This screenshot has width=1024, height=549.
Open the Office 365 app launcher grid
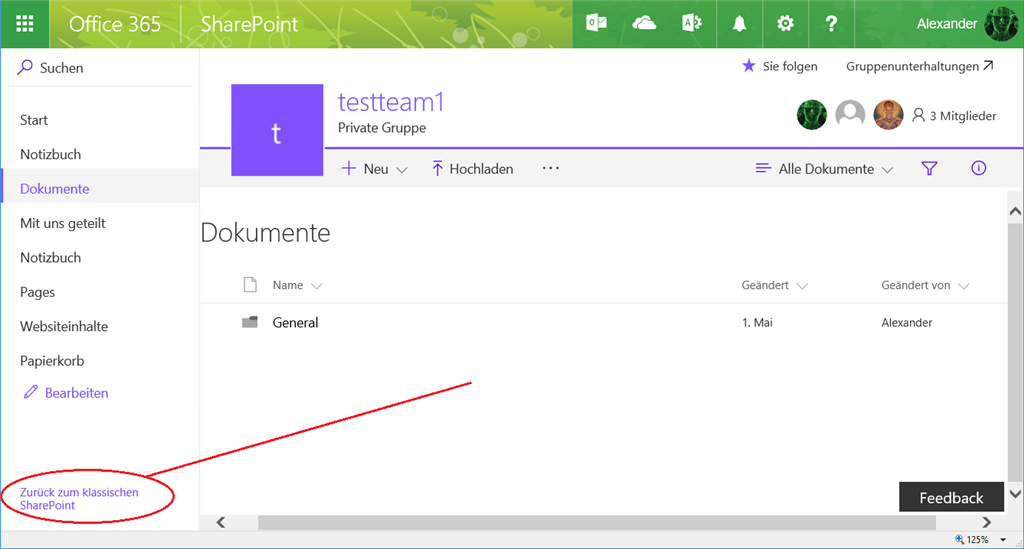[25, 24]
